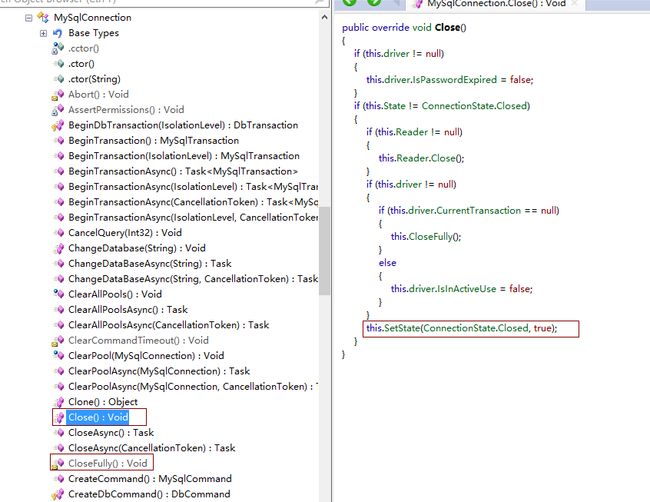Follow the CurrentTransaction link in code
The height and width of the screenshot is (502, 650).
(x=478, y=211)
